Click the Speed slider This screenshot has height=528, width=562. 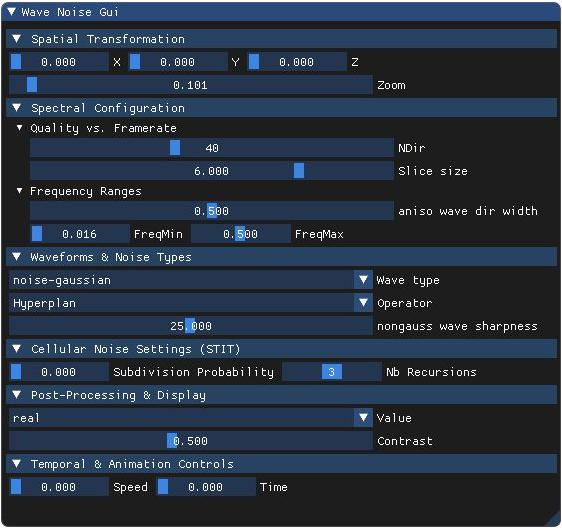(x=59, y=487)
